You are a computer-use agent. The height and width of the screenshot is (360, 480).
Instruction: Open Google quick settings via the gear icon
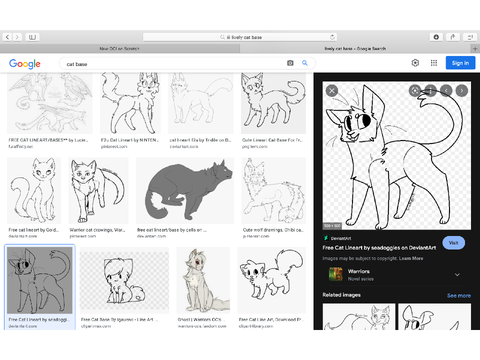point(415,63)
